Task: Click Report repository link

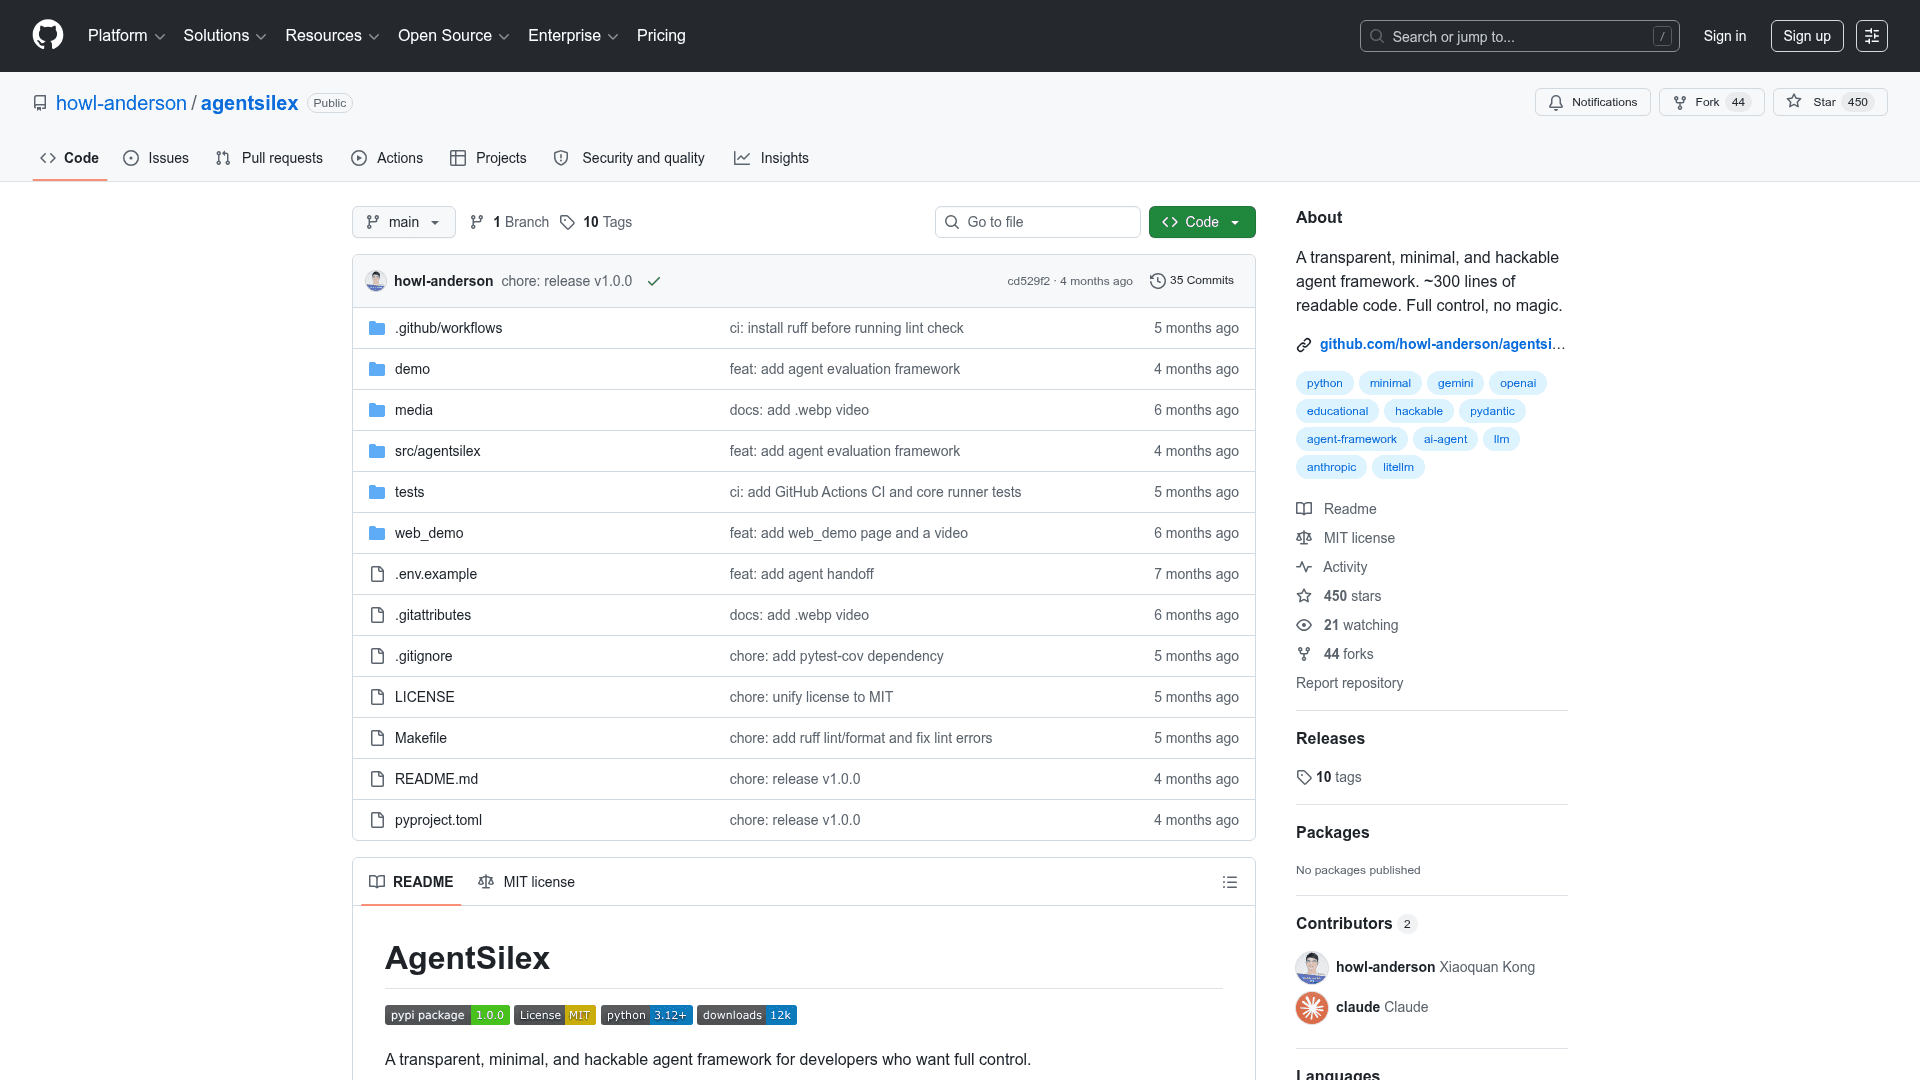Action: coord(1349,683)
